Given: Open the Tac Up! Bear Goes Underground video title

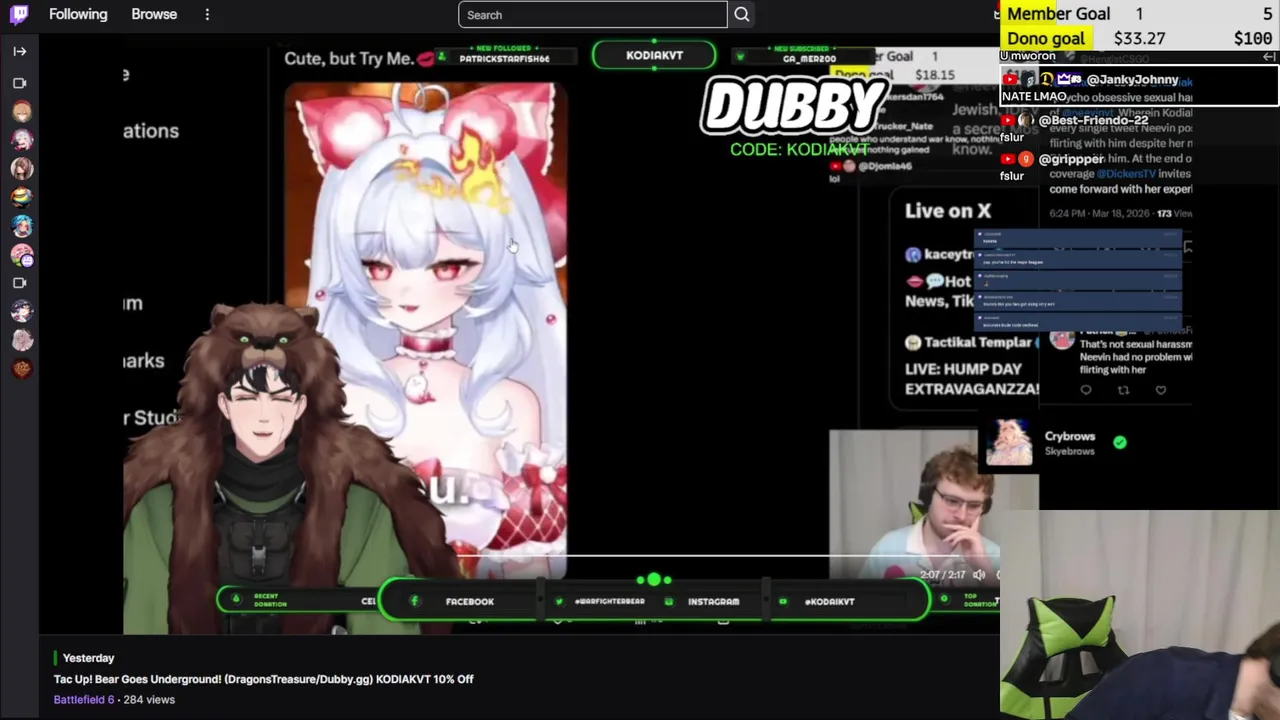Looking at the screenshot, I should 264,679.
